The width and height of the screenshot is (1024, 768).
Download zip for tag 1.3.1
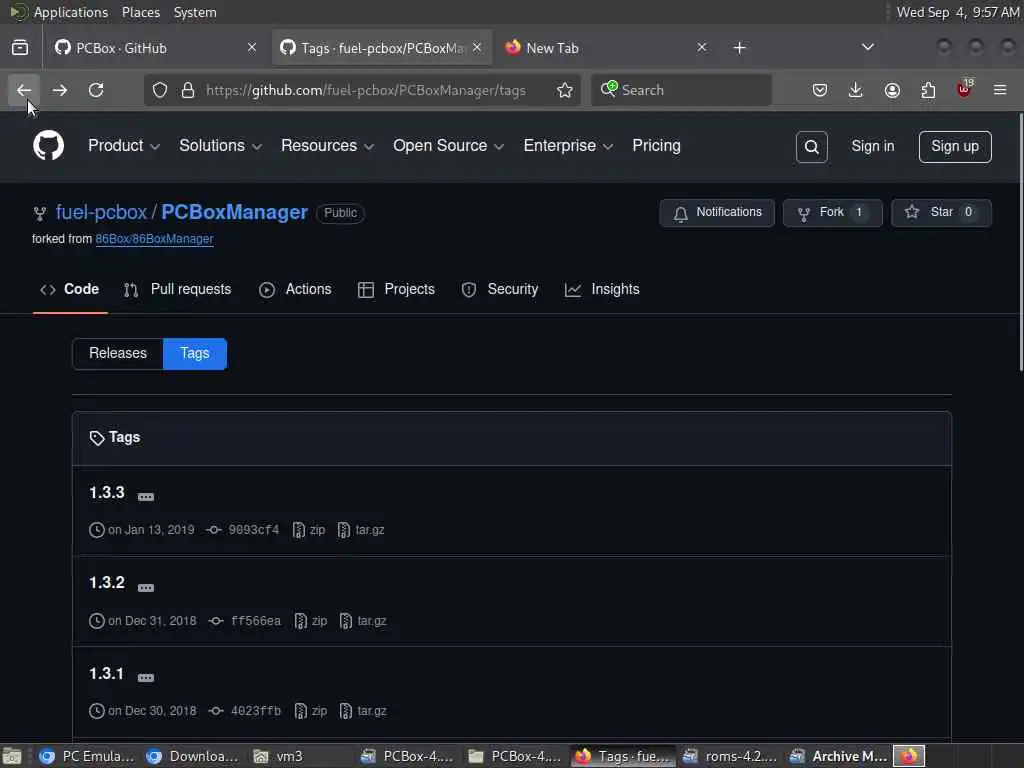(311, 711)
